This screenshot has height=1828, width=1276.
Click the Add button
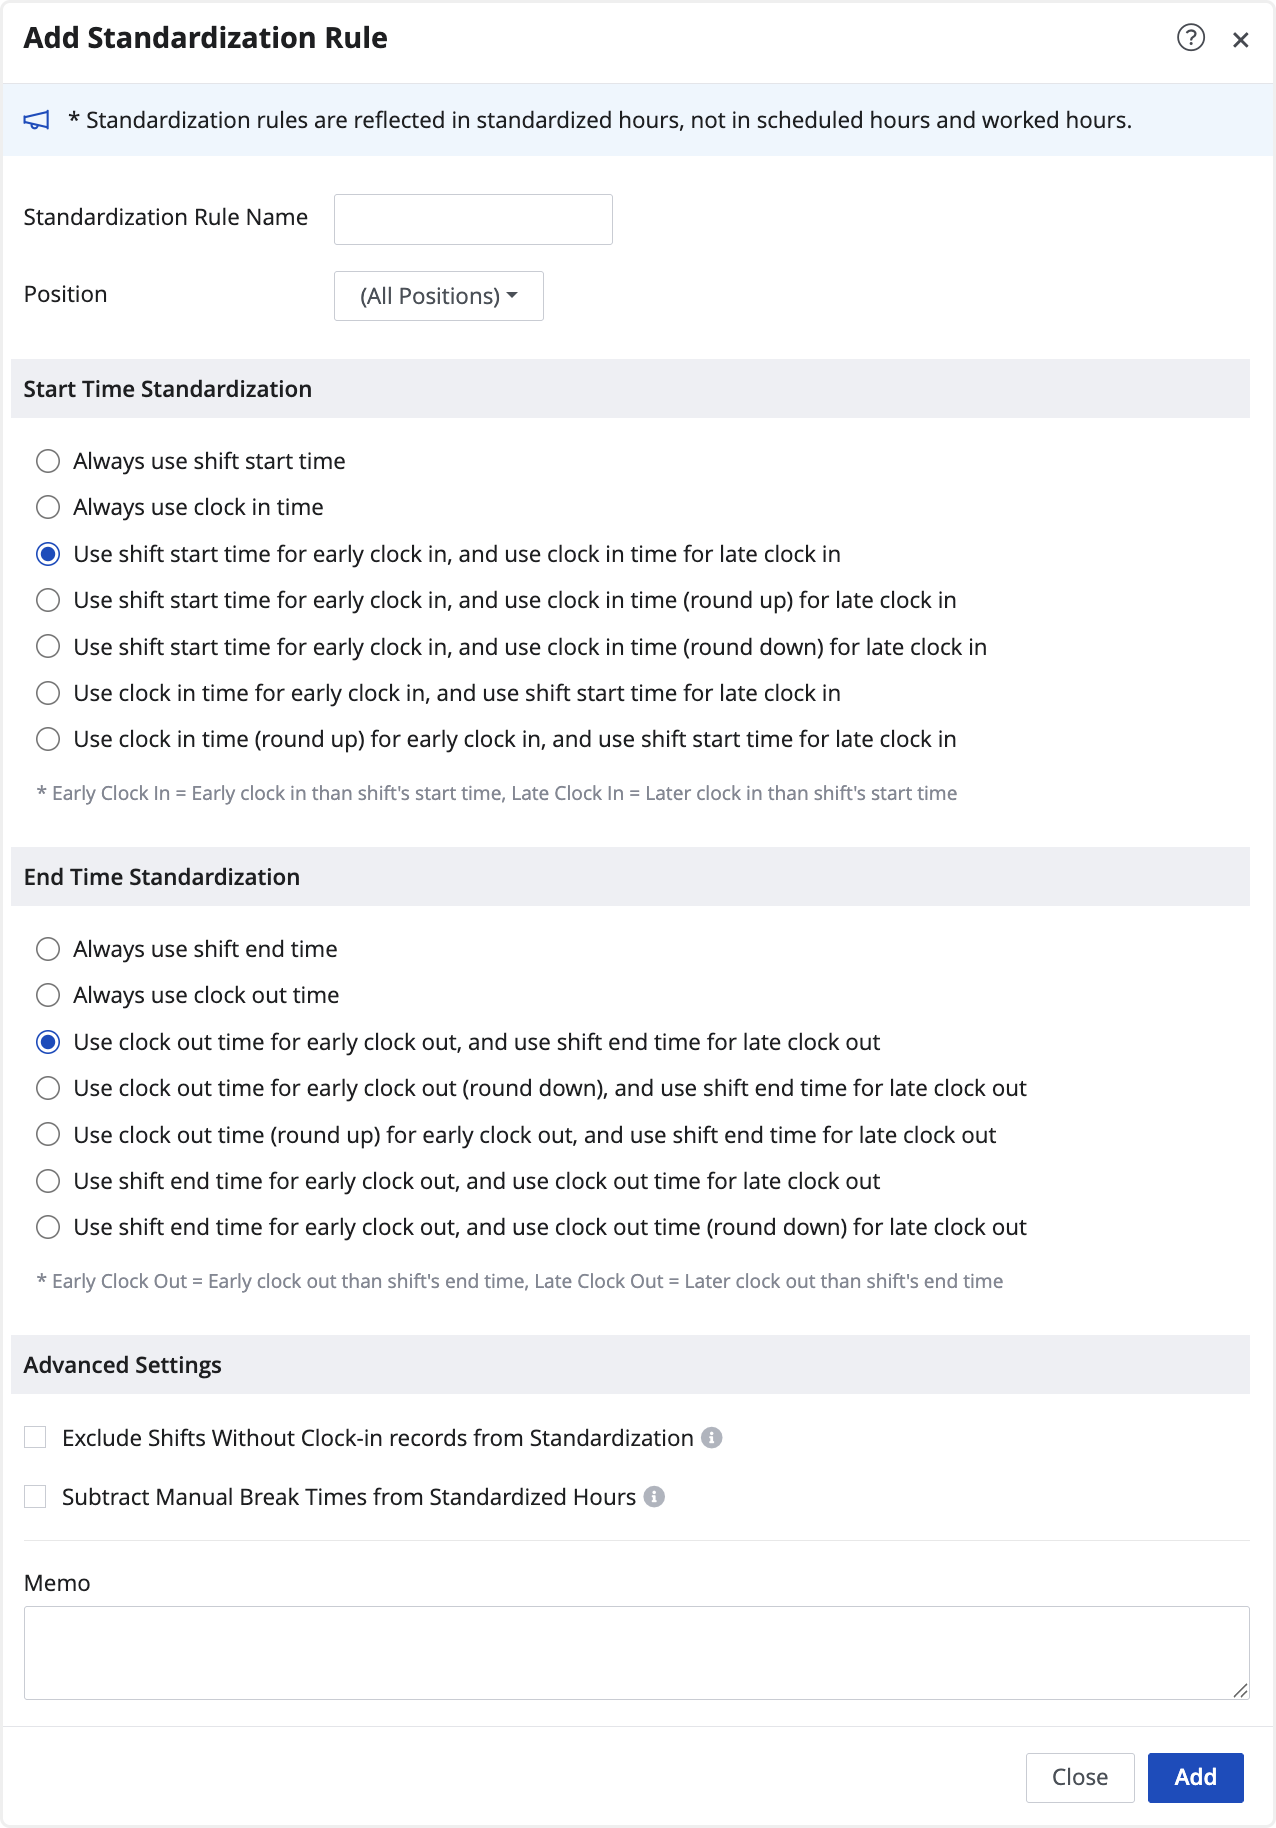coord(1195,1777)
